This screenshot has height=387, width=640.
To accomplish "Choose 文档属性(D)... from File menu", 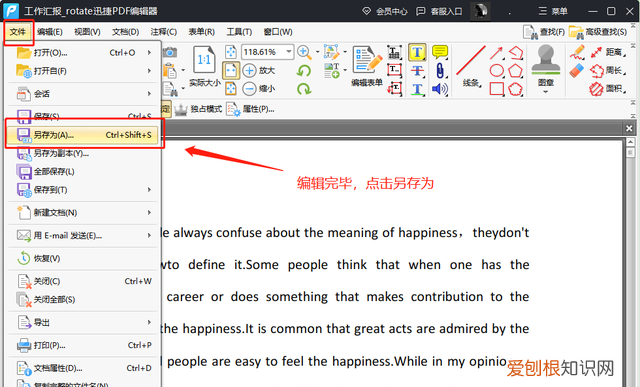I will (x=82, y=368).
